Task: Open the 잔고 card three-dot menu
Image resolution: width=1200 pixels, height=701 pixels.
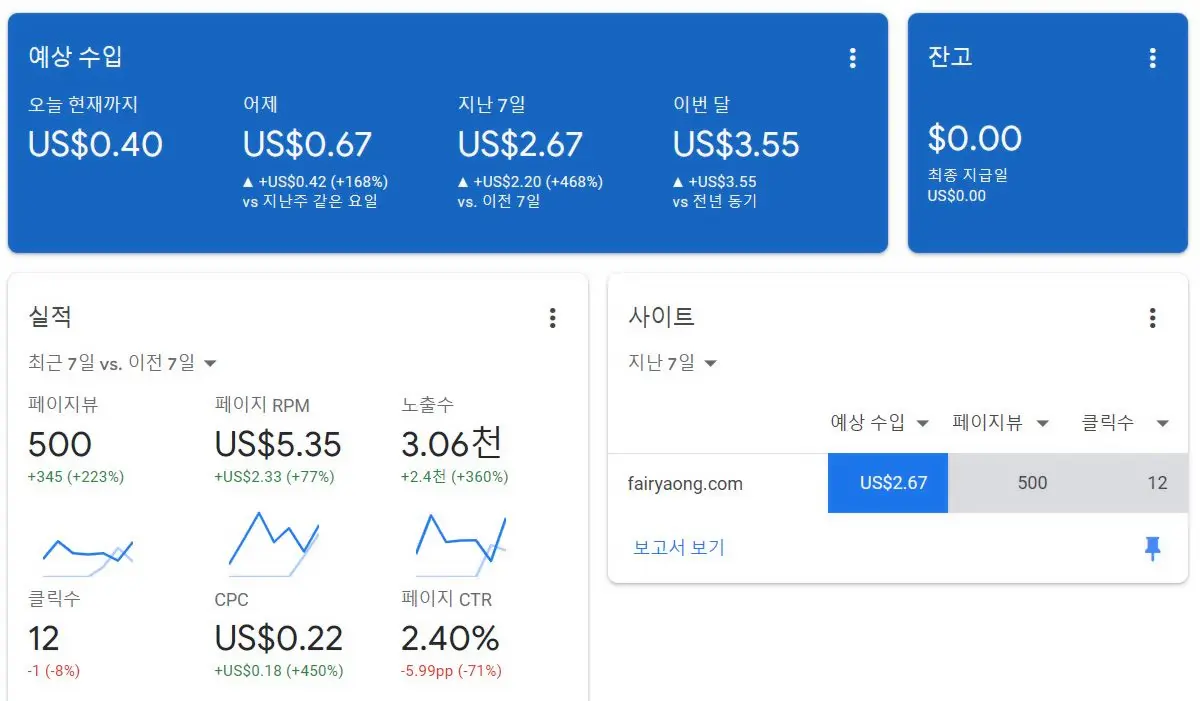Action: click(x=1152, y=57)
